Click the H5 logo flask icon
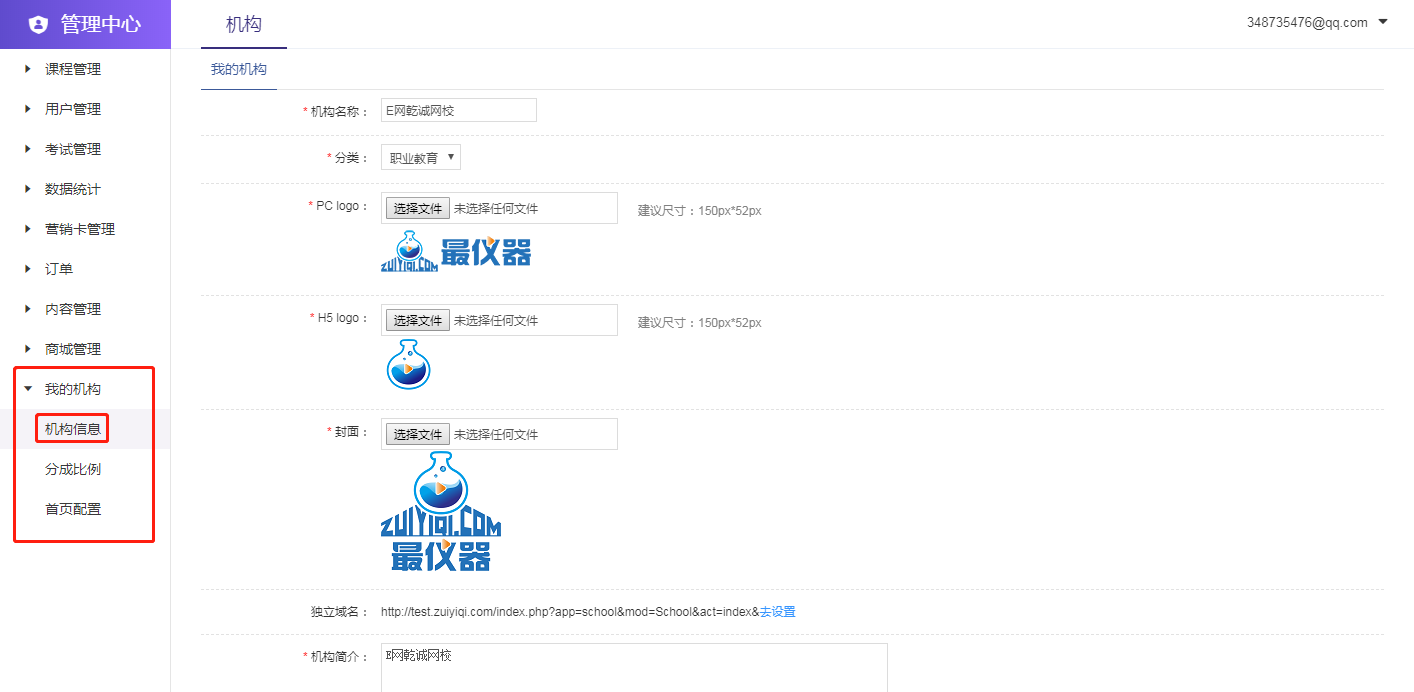 coord(407,364)
